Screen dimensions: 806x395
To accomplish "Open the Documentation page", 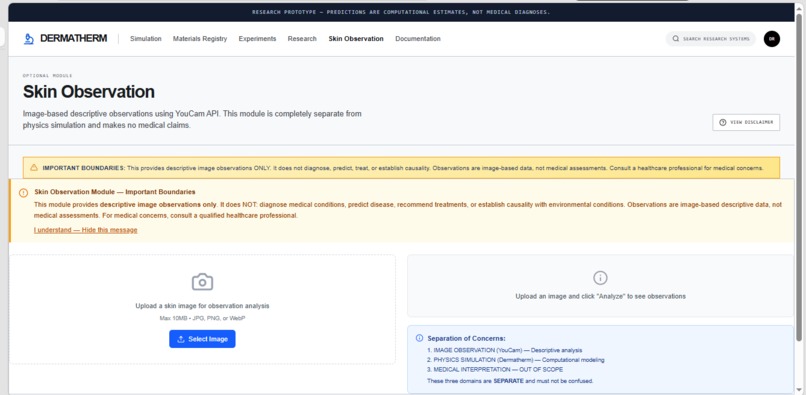I will (418, 39).
